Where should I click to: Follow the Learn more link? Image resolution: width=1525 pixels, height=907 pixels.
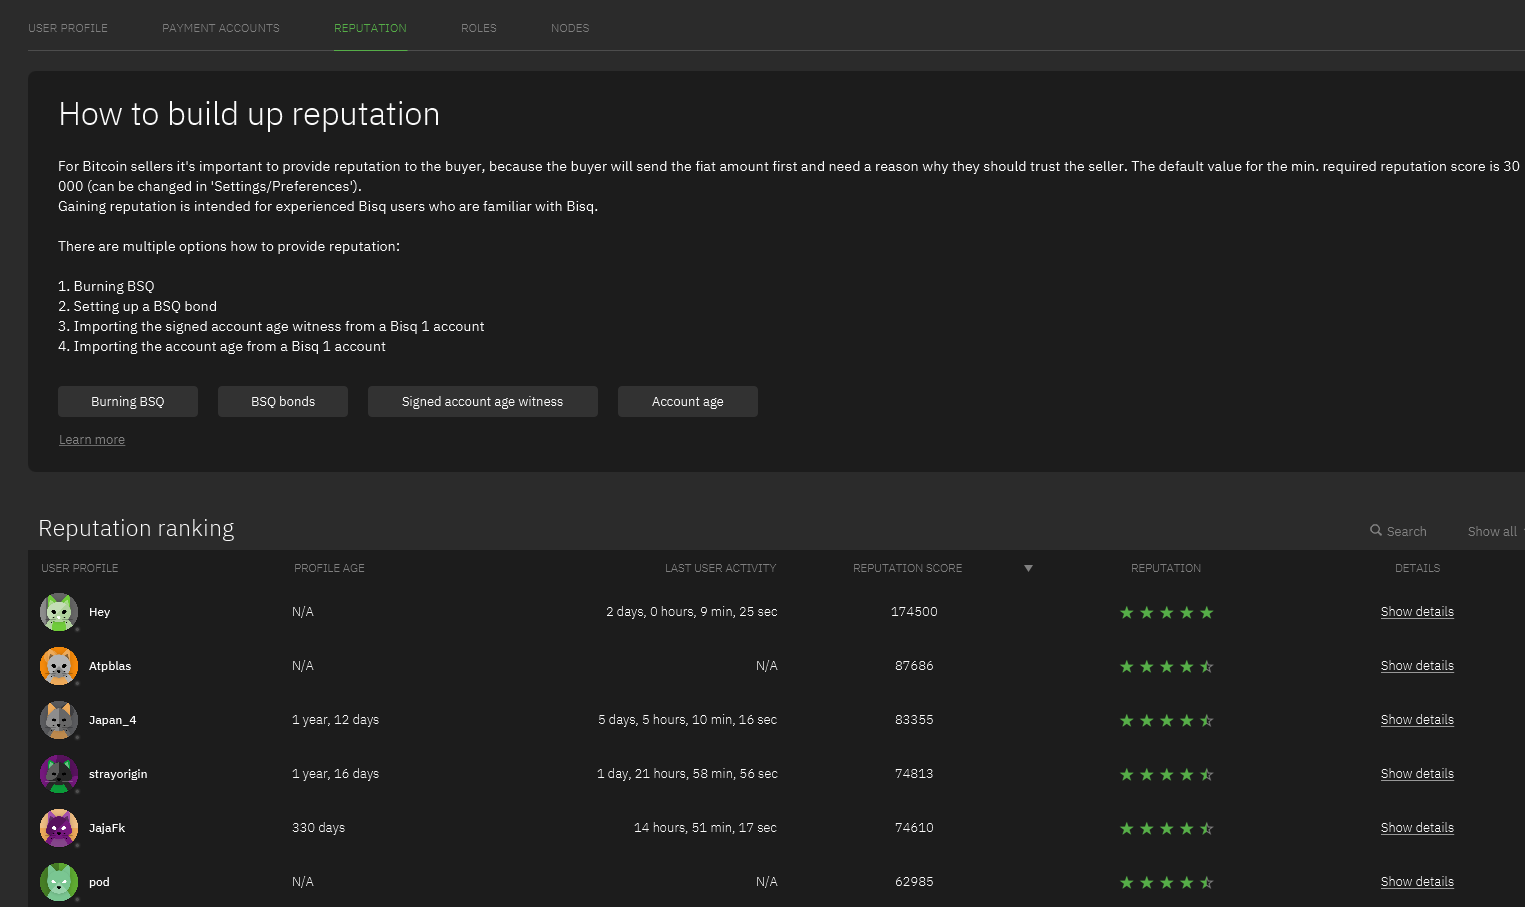(92, 440)
